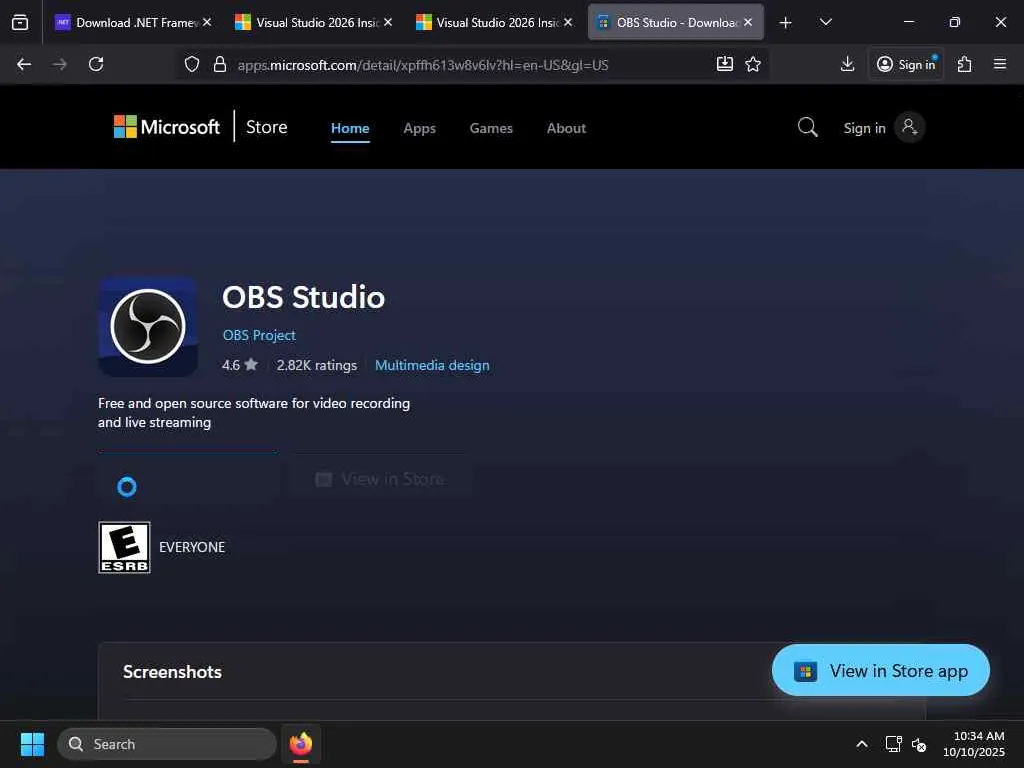Open Firefox application hamburger menu
Screen dimensions: 1024x768
(999, 64)
